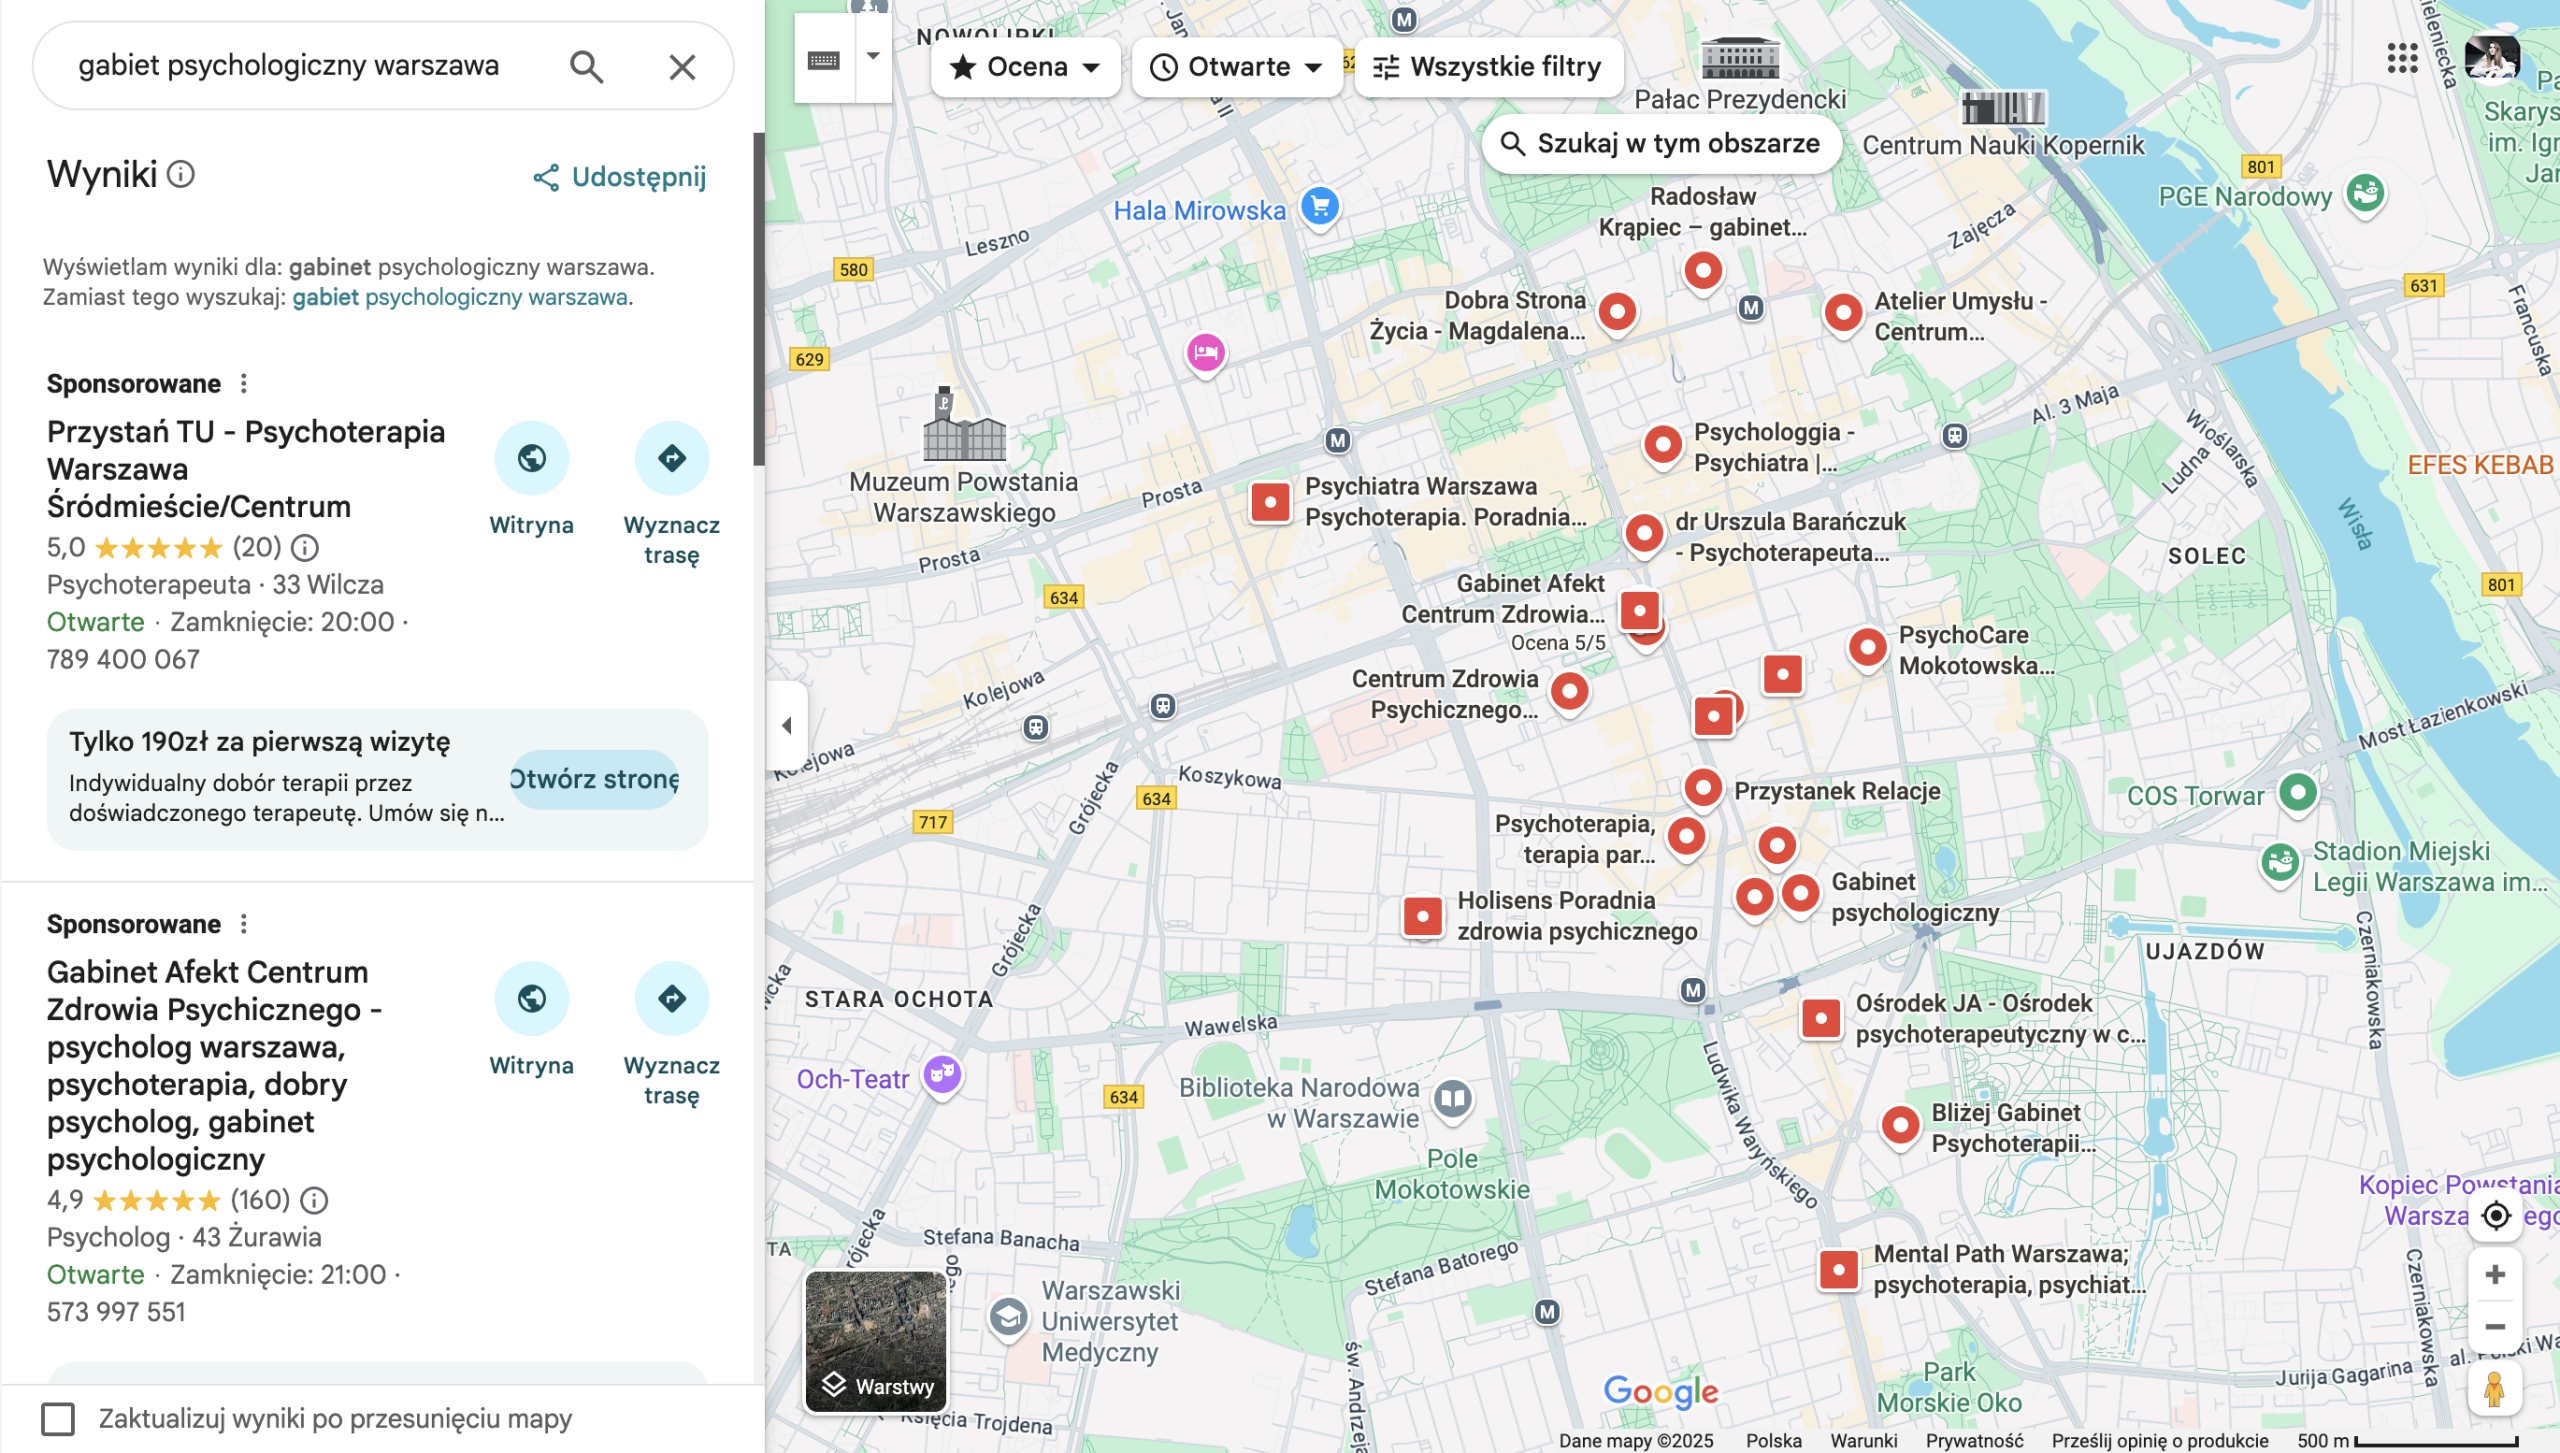Image resolution: width=2560 pixels, height=1453 pixels.
Task: Click the keyboard input tool icon
Action: 824,61
